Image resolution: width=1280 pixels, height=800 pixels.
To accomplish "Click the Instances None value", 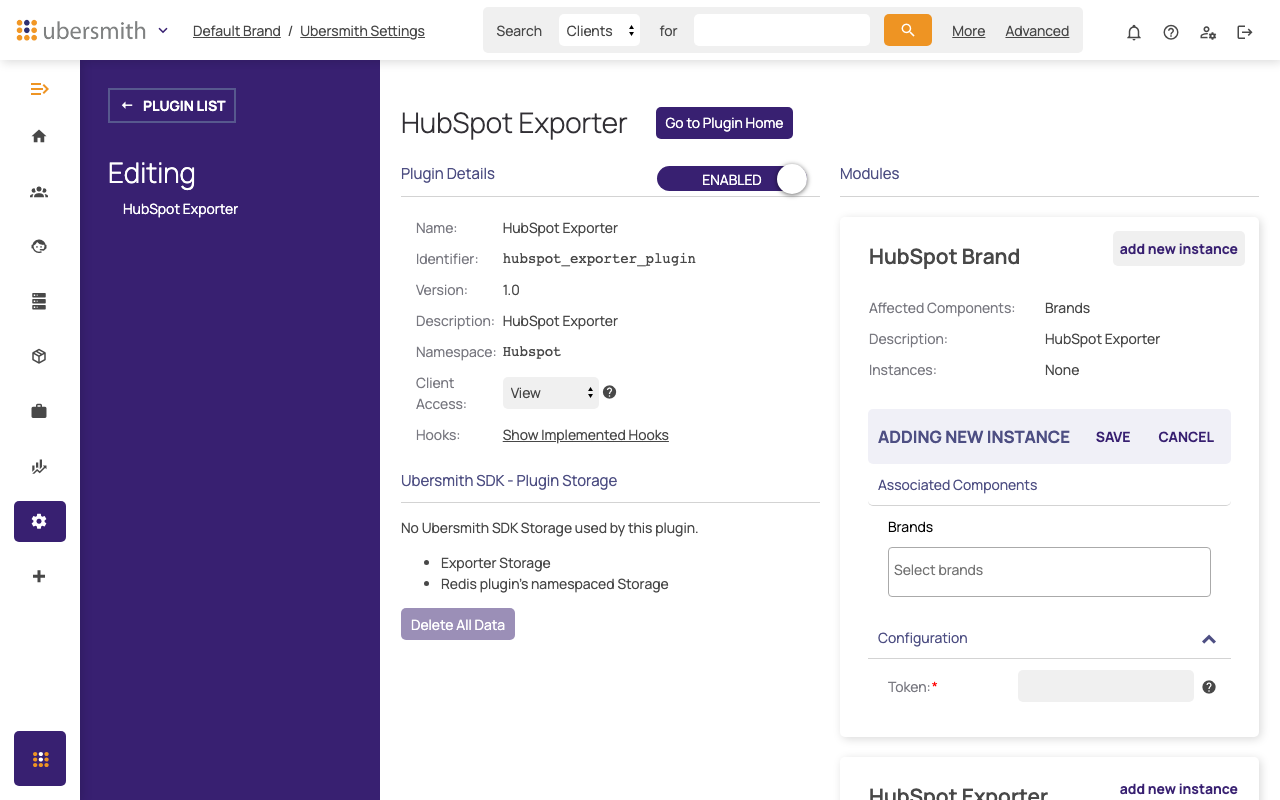I will point(1062,370).
